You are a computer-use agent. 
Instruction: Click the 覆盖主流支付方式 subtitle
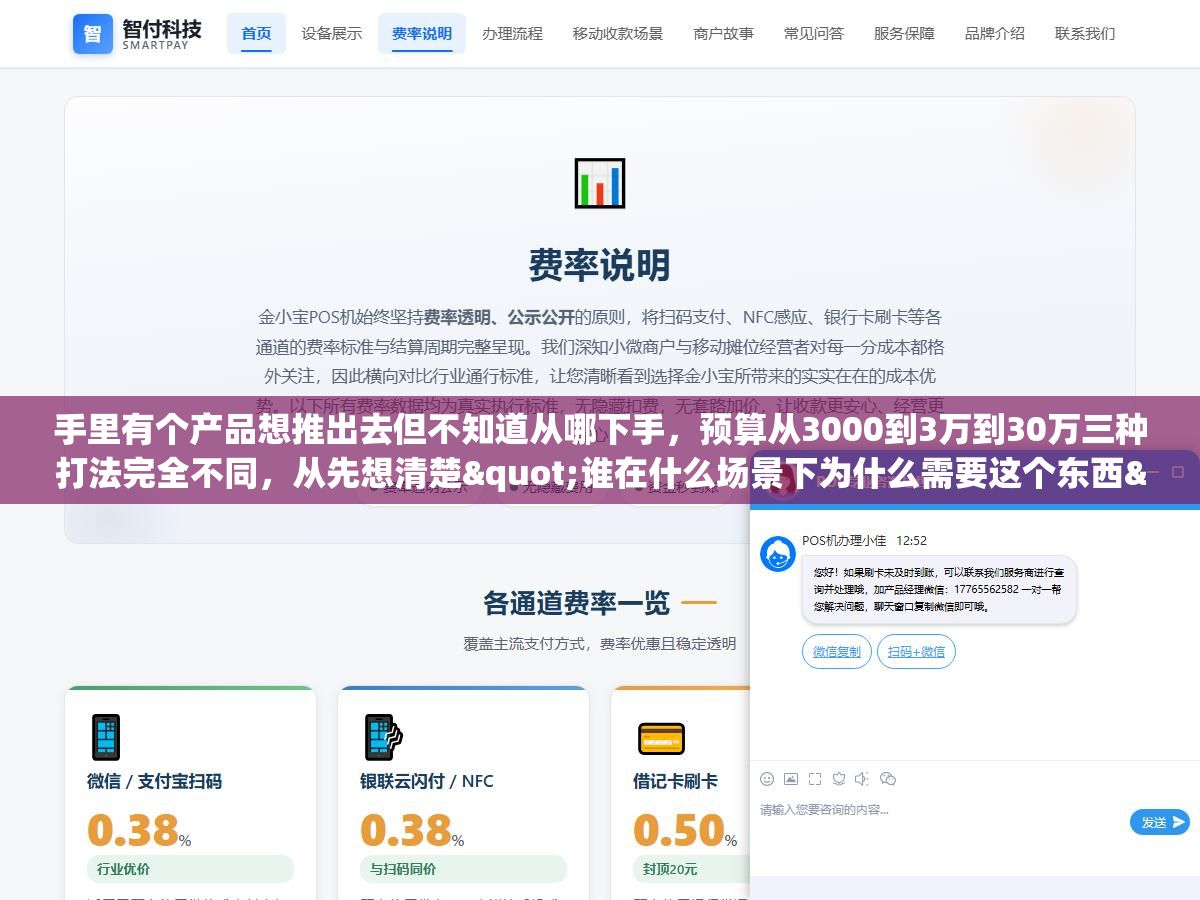tap(600, 643)
